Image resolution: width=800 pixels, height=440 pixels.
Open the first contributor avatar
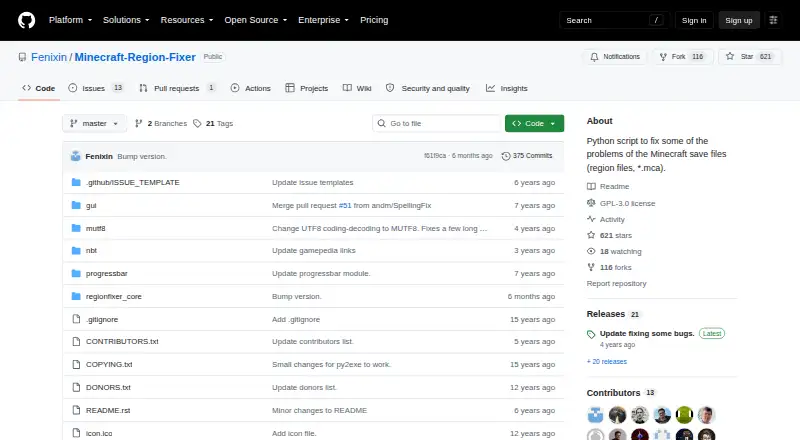point(595,415)
